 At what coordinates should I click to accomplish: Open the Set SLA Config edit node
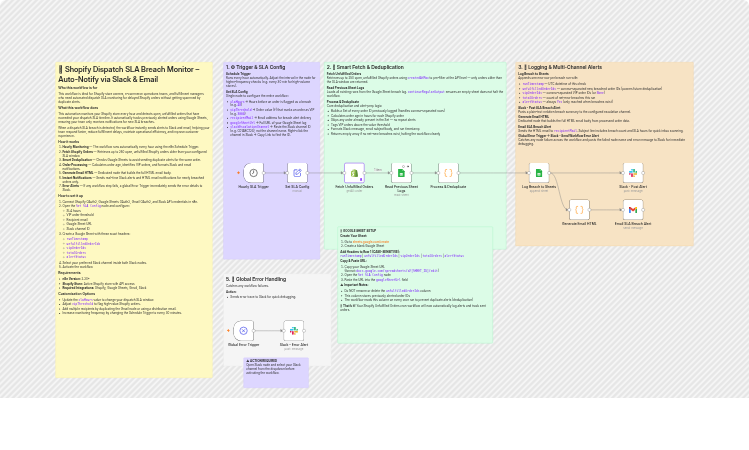297,173
